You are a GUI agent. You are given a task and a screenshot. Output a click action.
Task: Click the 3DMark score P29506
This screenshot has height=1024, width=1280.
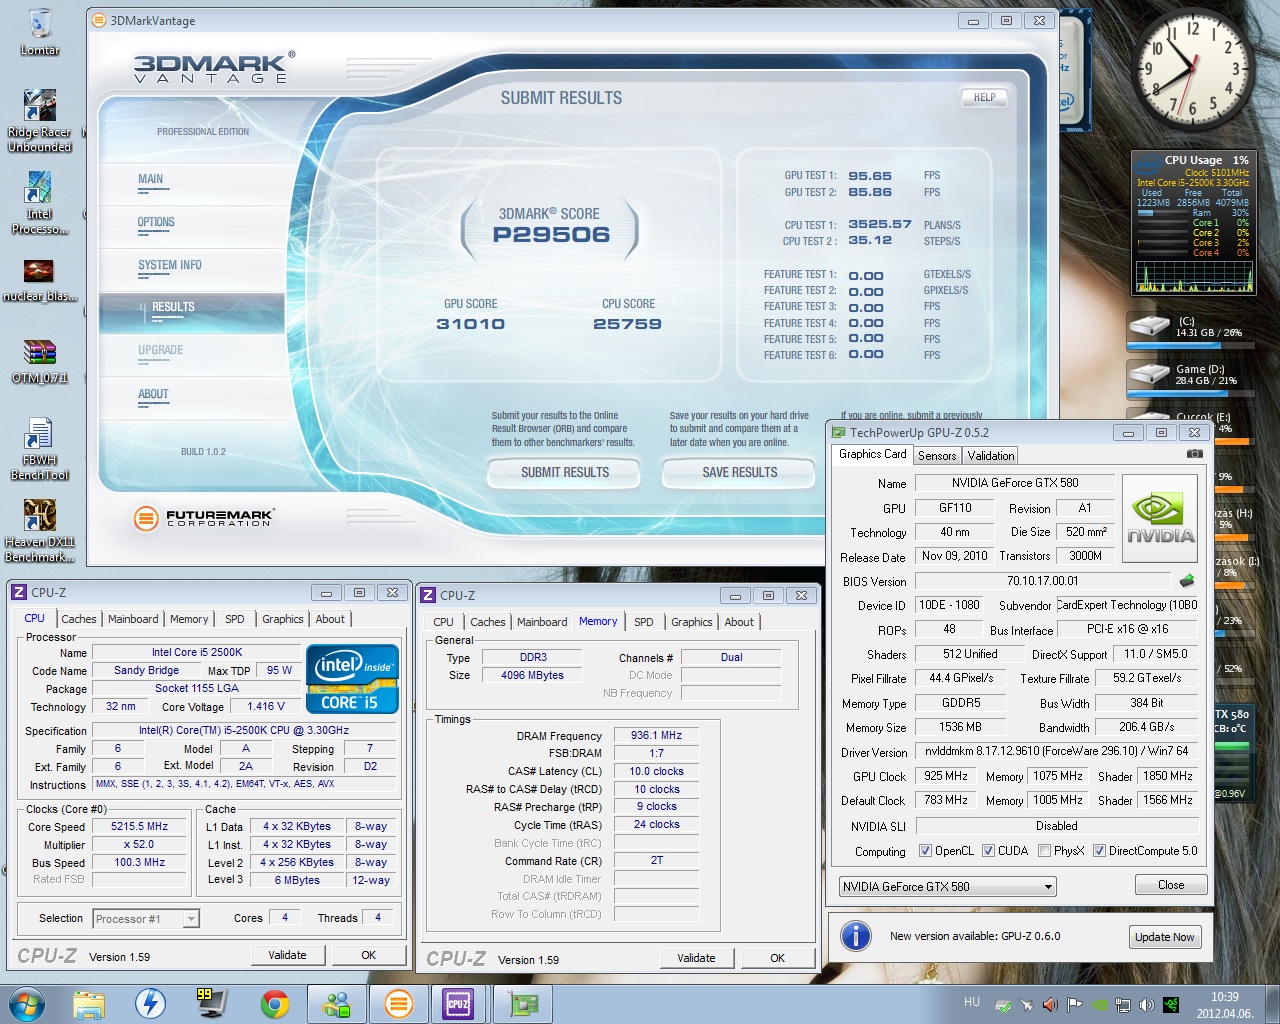pyautogui.click(x=551, y=235)
